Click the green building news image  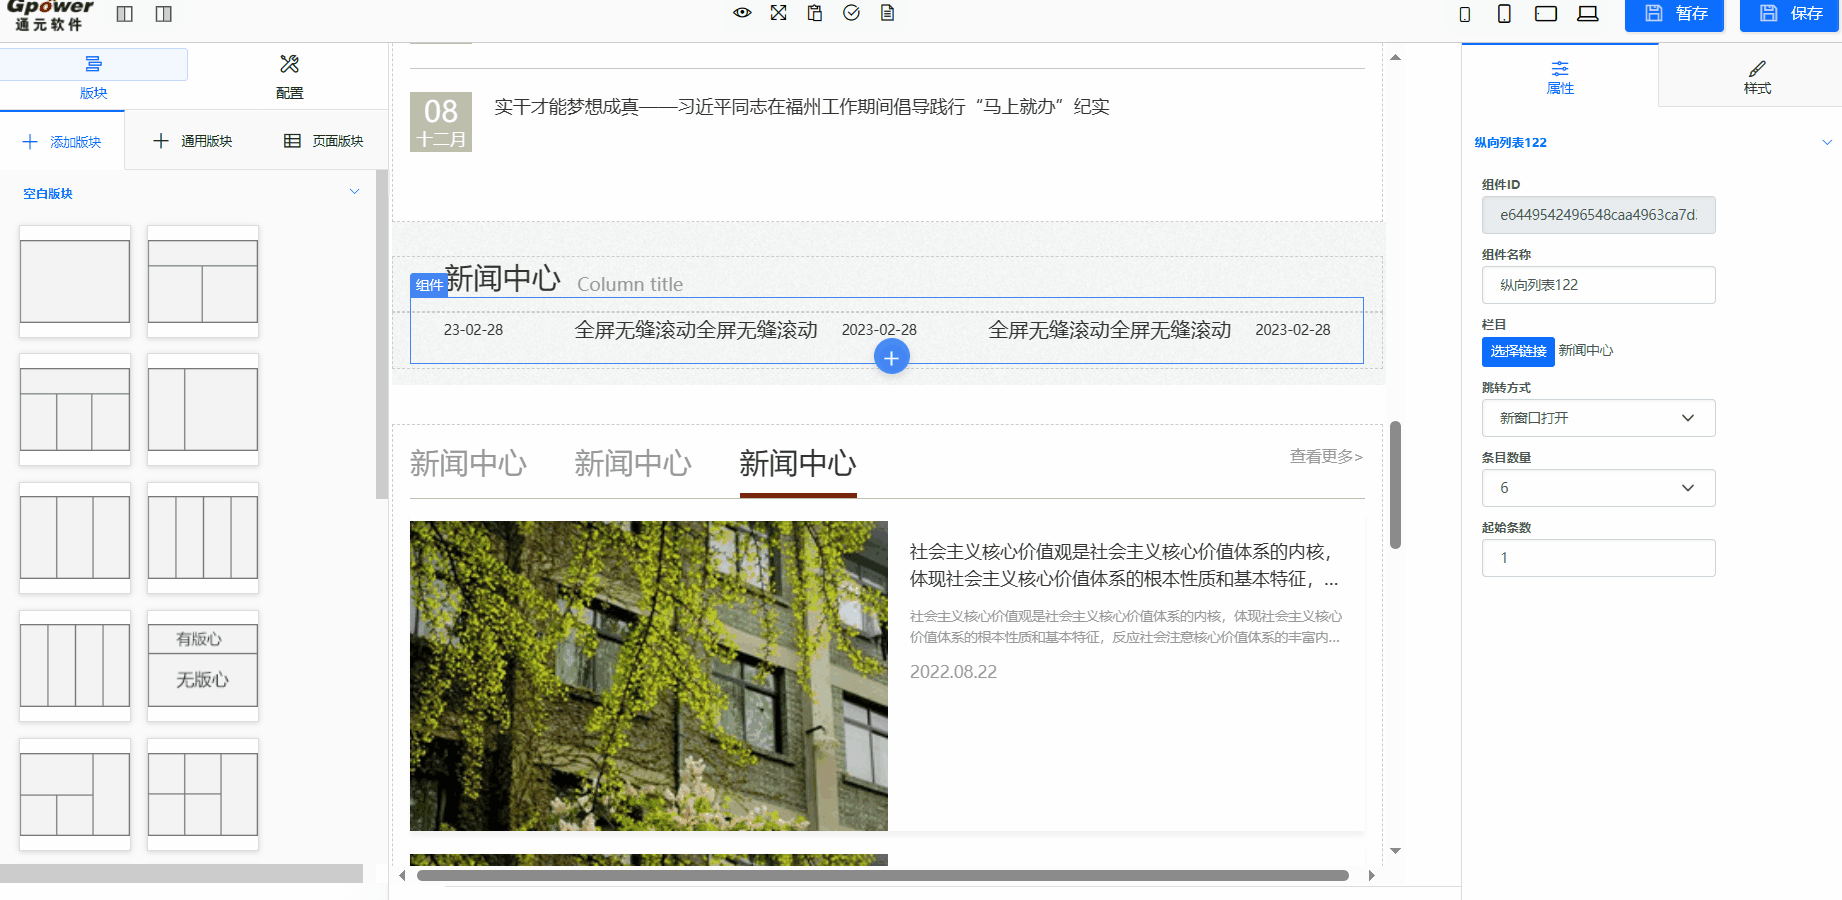click(x=649, y=676)
